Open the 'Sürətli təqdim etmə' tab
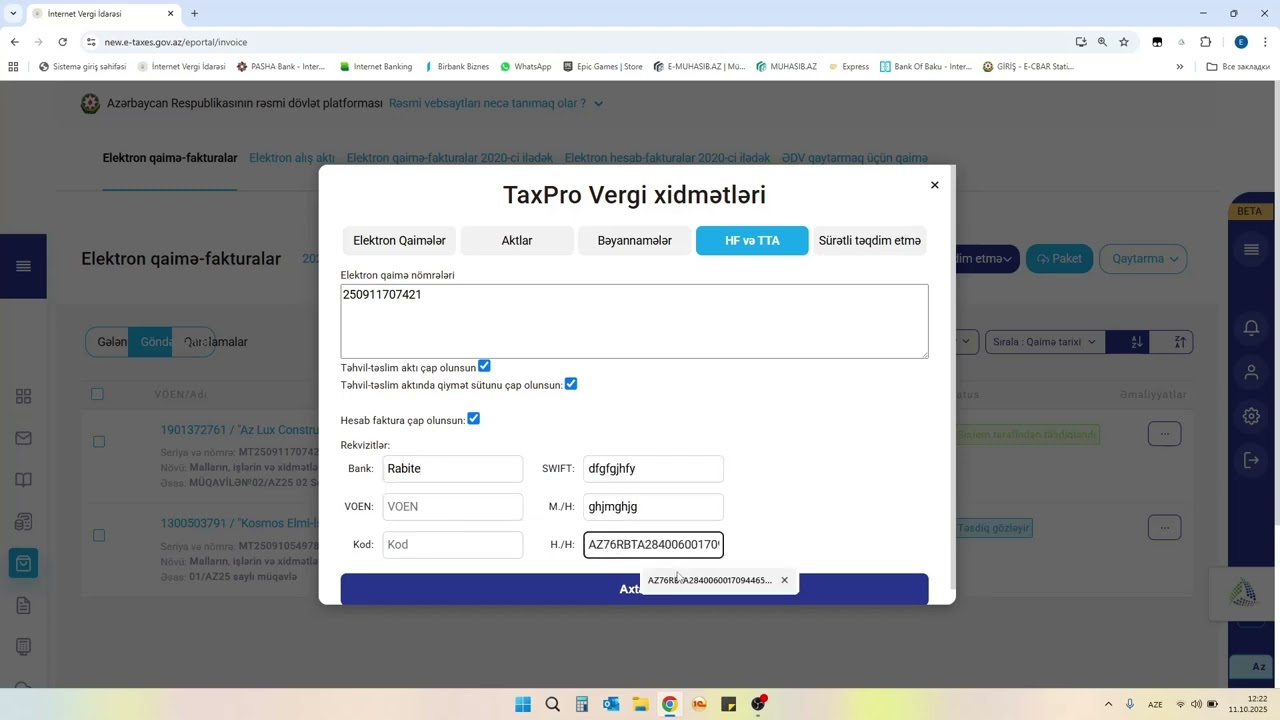 pyautogui.click(x=869, y=240)
